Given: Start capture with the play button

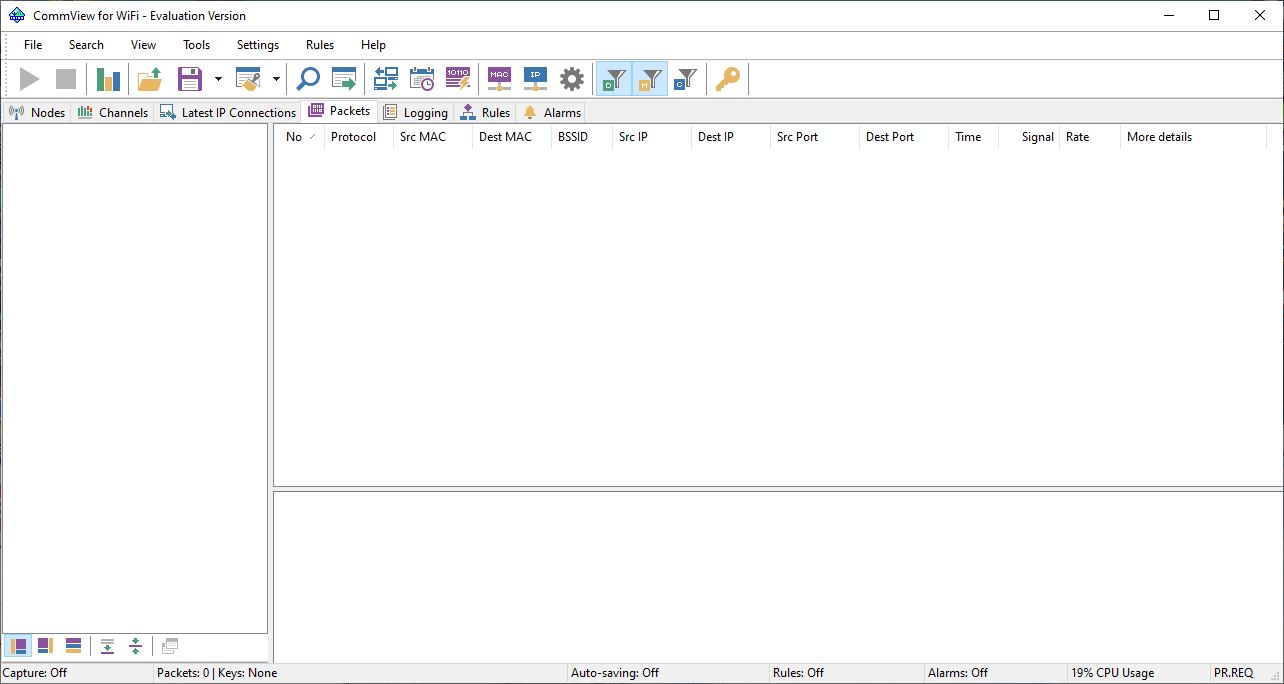Looking at the screenshot, I should tap(30, 79).
